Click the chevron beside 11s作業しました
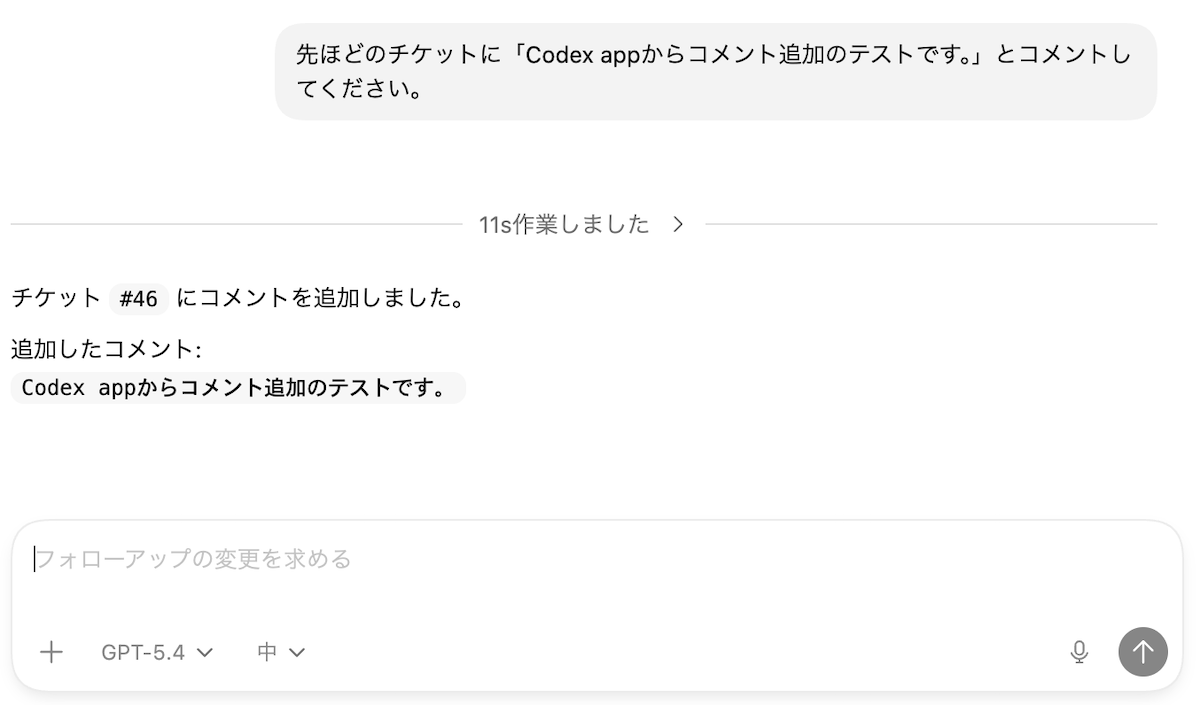 678,224
